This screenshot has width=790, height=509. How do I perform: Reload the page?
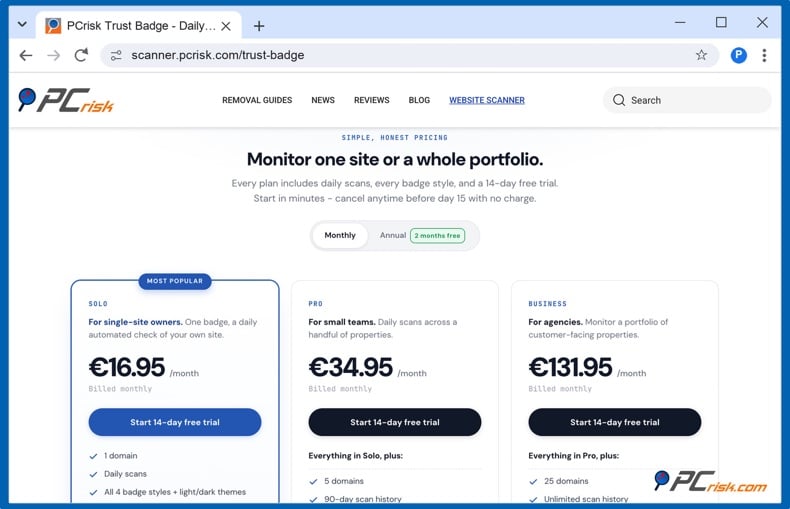(x=81, y=55)
